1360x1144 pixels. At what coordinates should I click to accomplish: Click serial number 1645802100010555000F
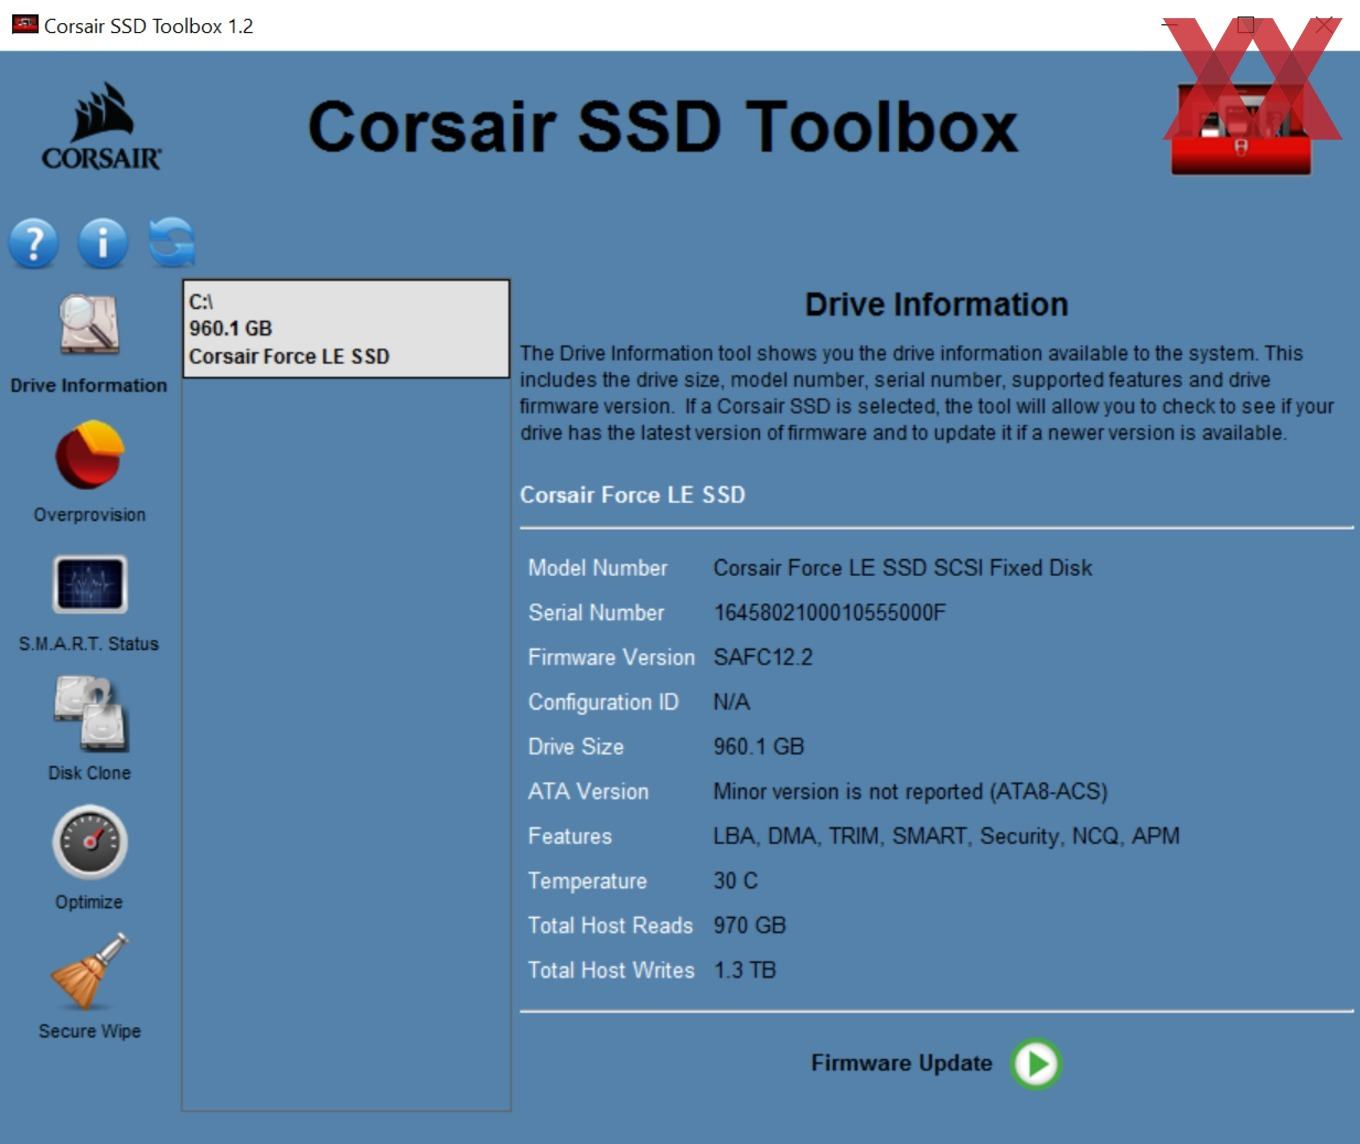pos(829,613)
